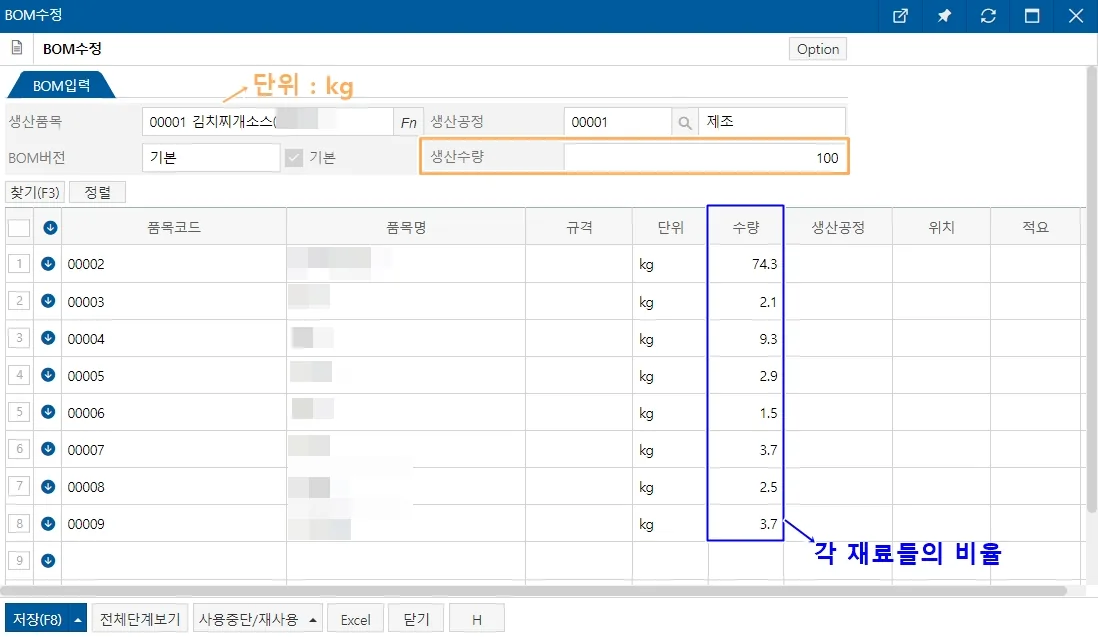Open the Option menu
Image resolution: width=1098 pixels, height=637 pixels.
pyautogui.click(x=818, y=49)
